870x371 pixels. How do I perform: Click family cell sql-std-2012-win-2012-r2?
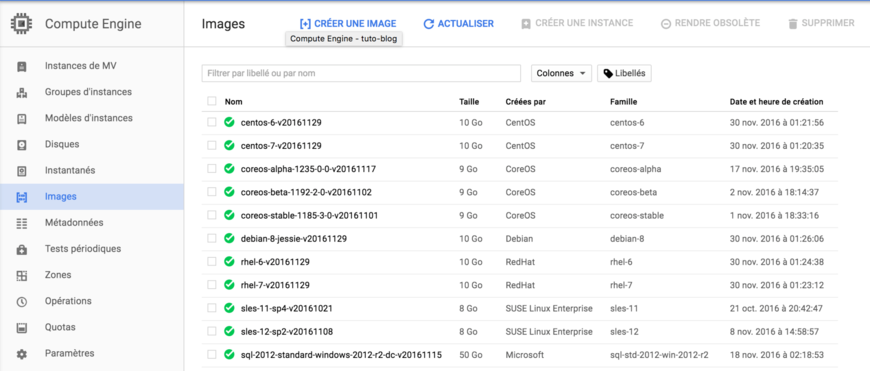click(659, 354)
